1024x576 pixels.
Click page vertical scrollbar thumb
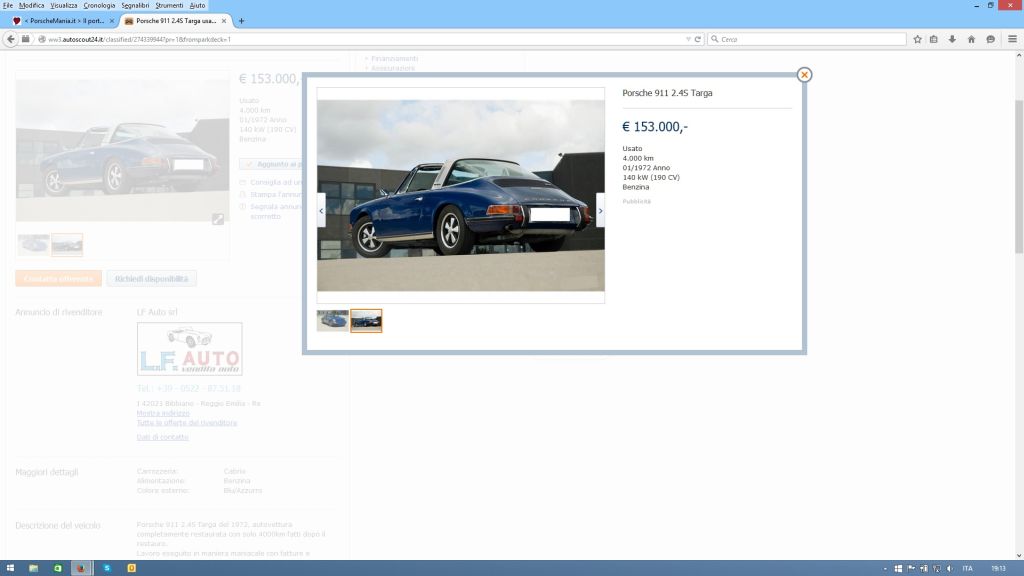[1019, 176]
